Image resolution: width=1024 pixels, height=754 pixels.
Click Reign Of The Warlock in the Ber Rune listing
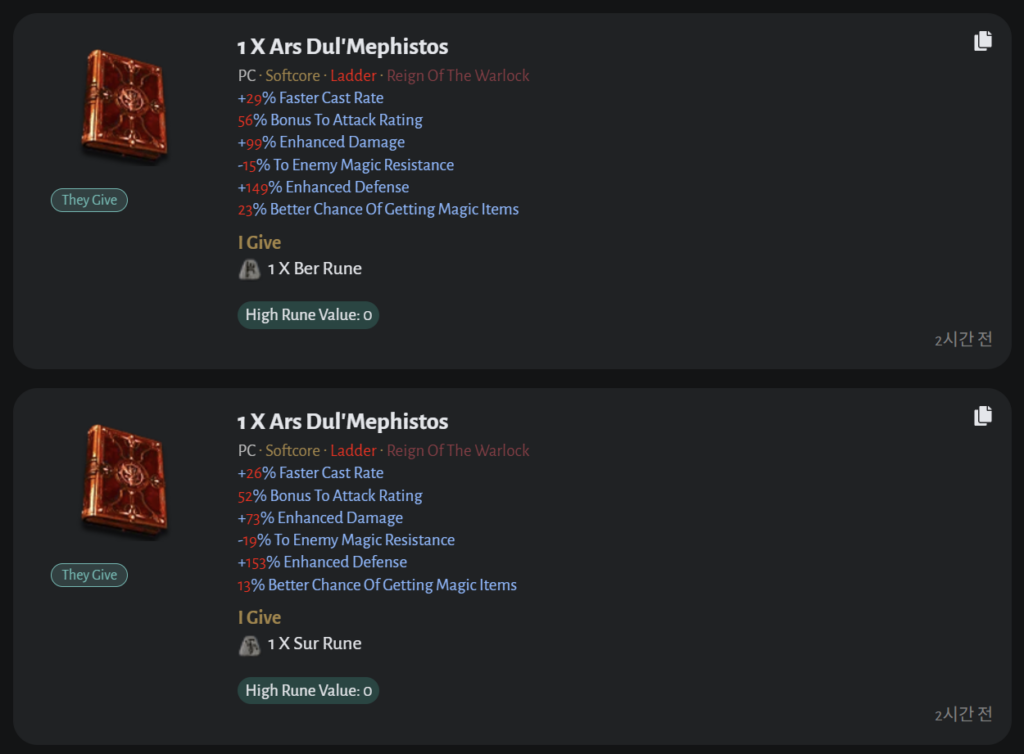[458, 76]
